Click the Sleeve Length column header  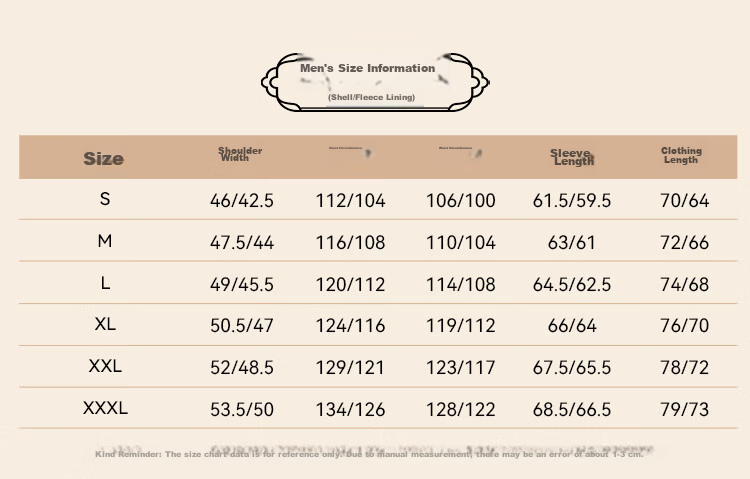coord(572,157)
